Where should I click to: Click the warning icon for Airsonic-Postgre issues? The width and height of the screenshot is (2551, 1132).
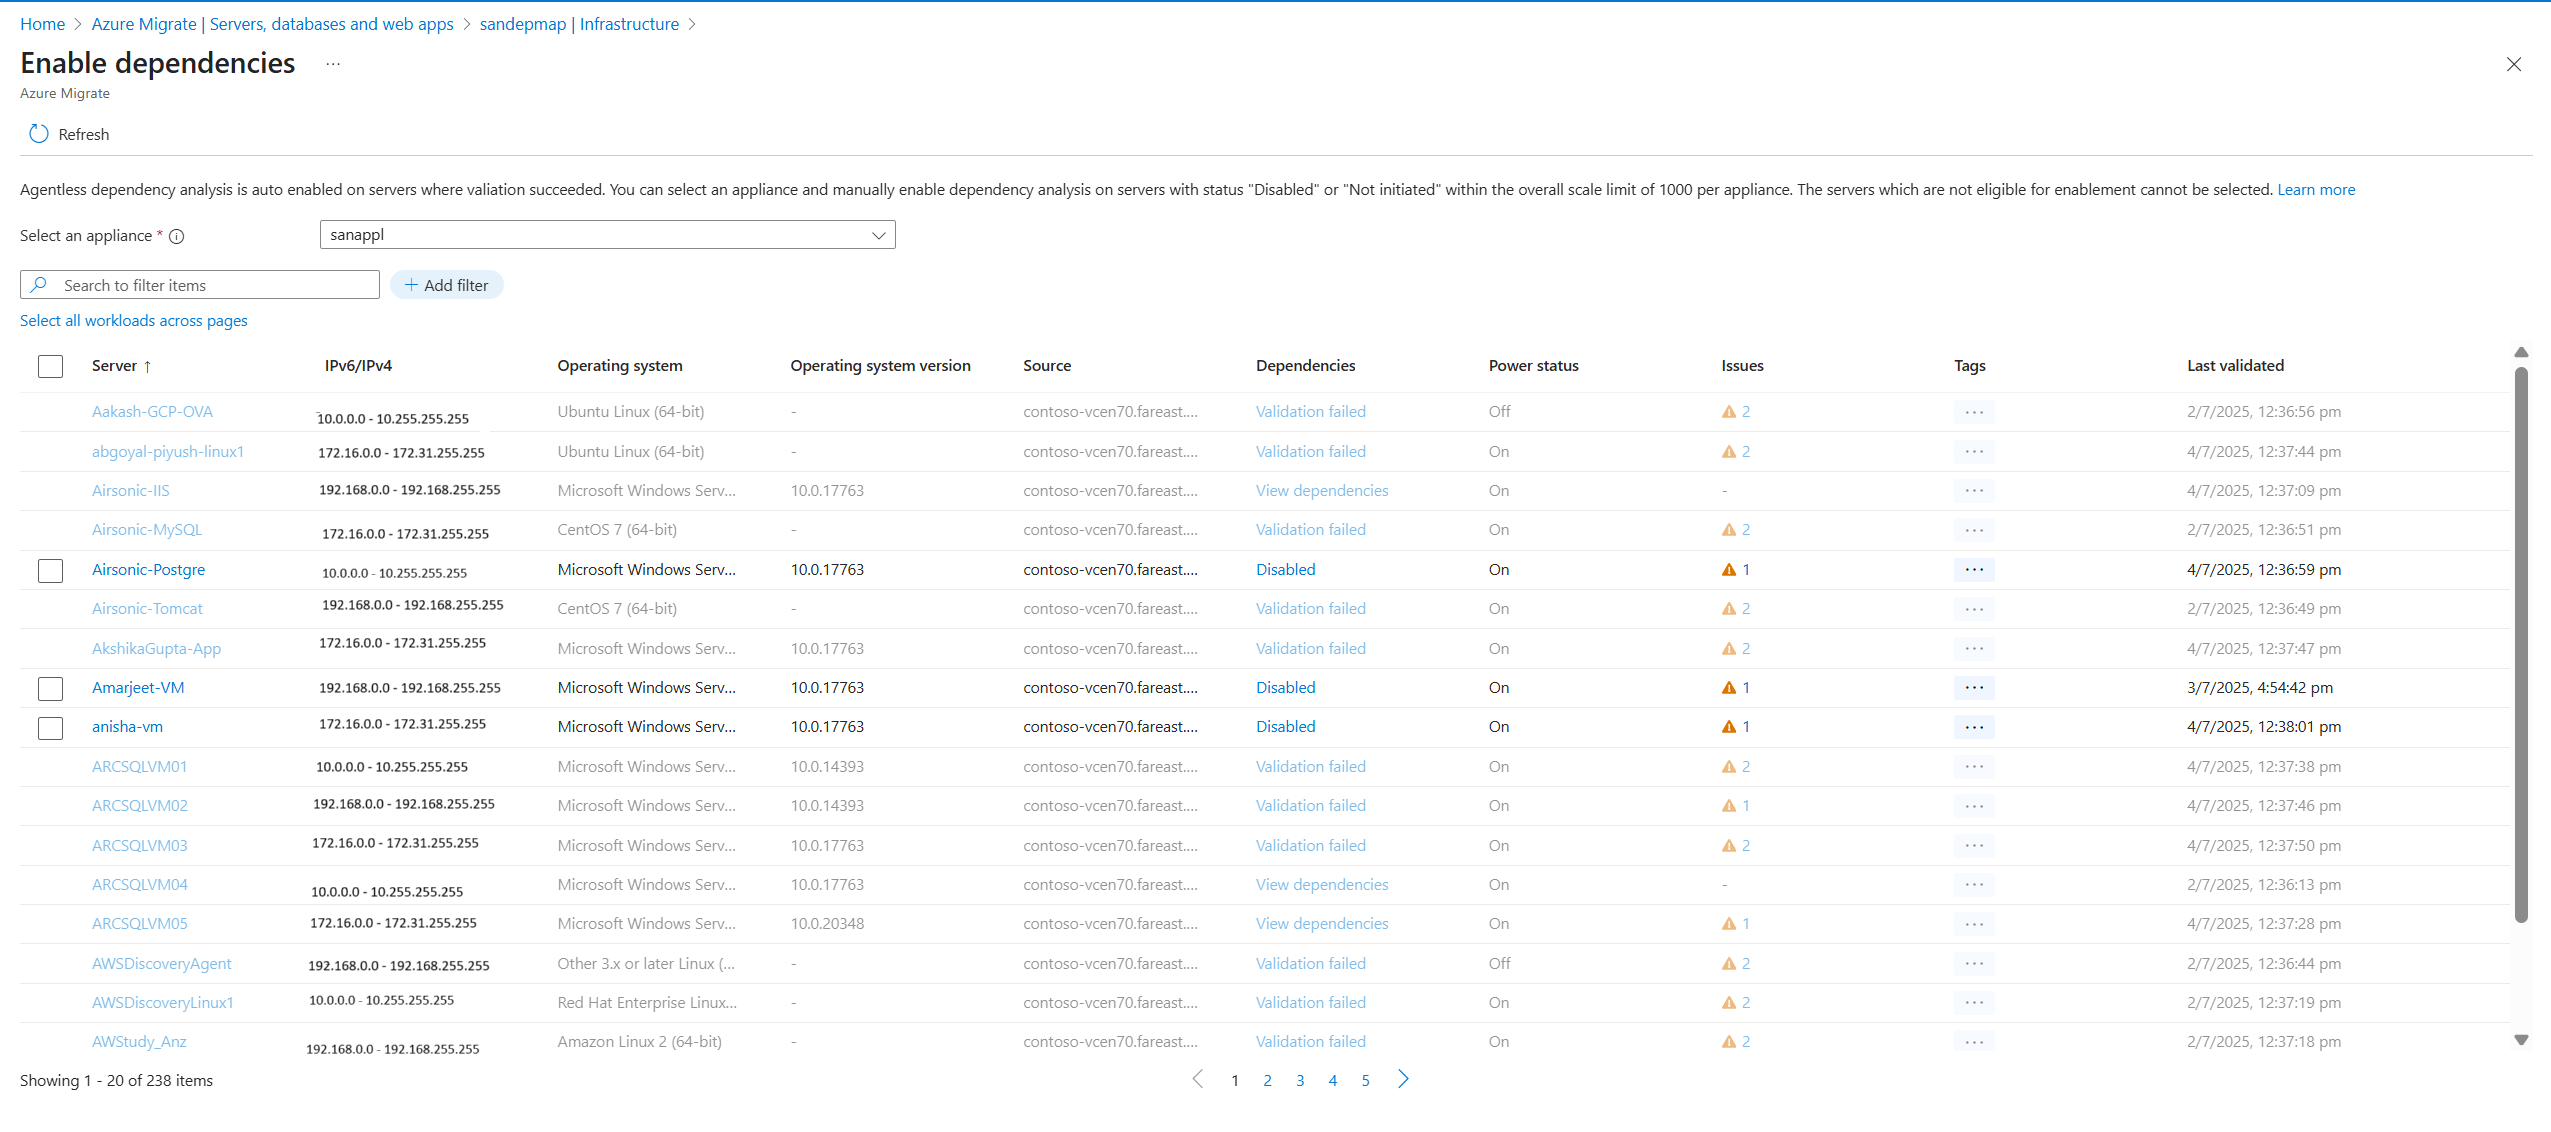pos(1728,570)
